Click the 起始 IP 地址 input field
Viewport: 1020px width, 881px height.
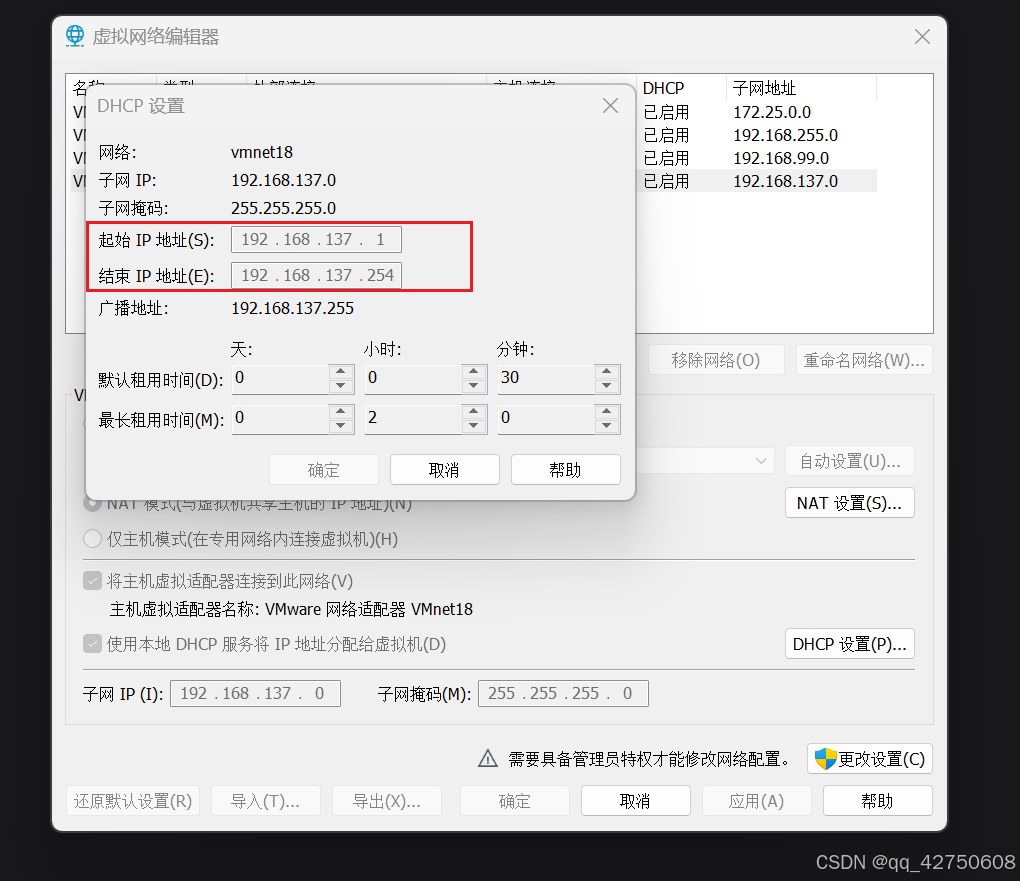(x=316, y=239)
